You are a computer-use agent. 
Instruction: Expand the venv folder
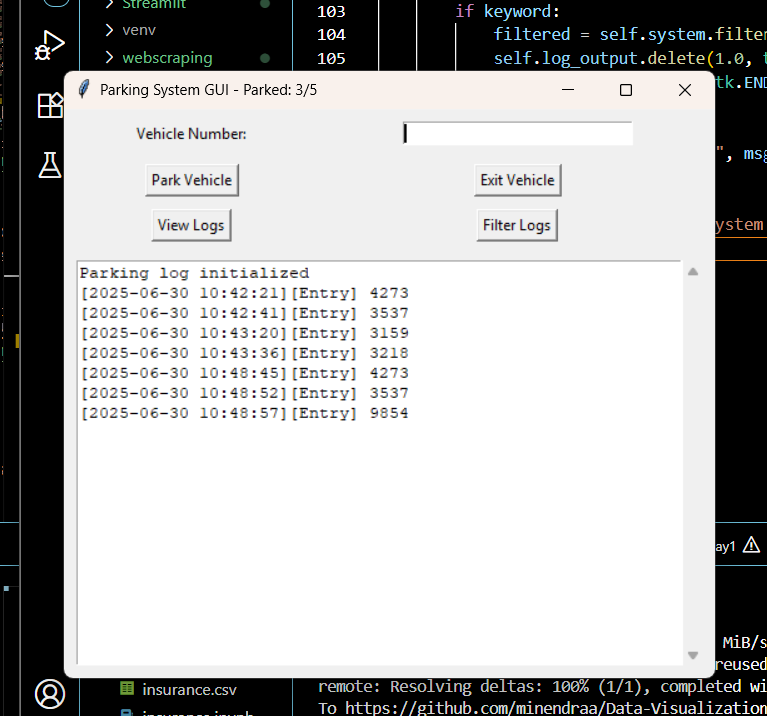(x=109, y=30)
